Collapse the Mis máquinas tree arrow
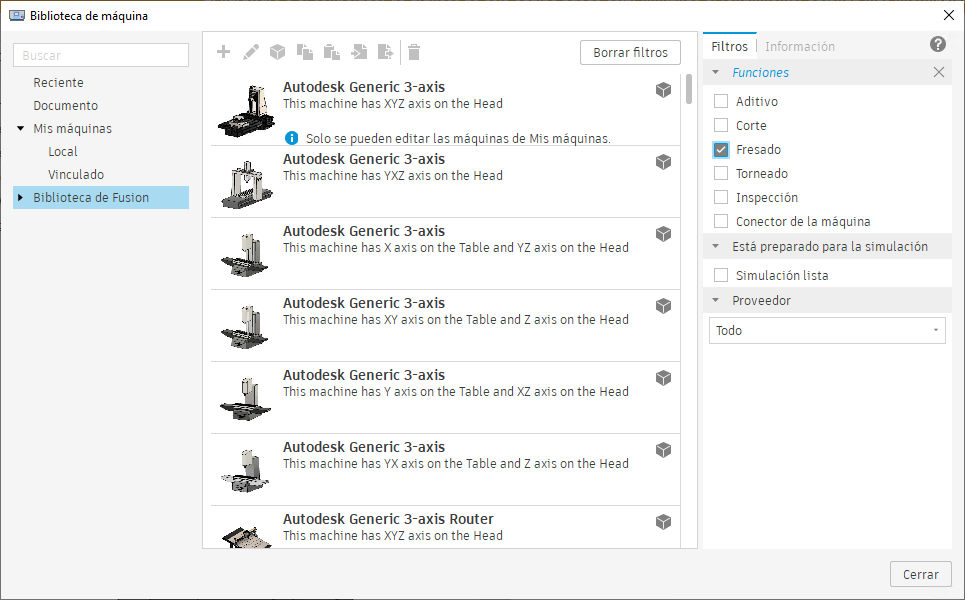The image size is (965, 600). [x=20, y=128]
